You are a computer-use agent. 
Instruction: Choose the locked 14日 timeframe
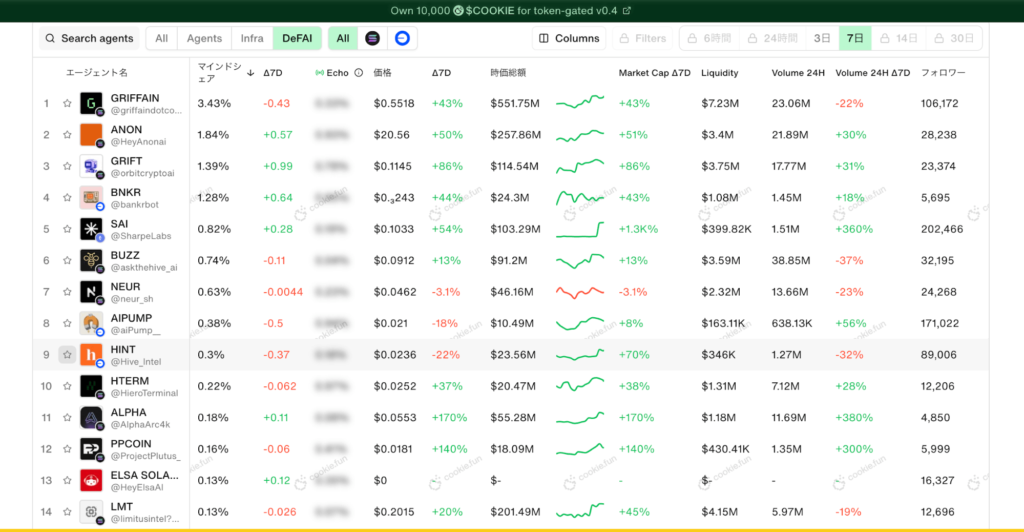[899, 39]
